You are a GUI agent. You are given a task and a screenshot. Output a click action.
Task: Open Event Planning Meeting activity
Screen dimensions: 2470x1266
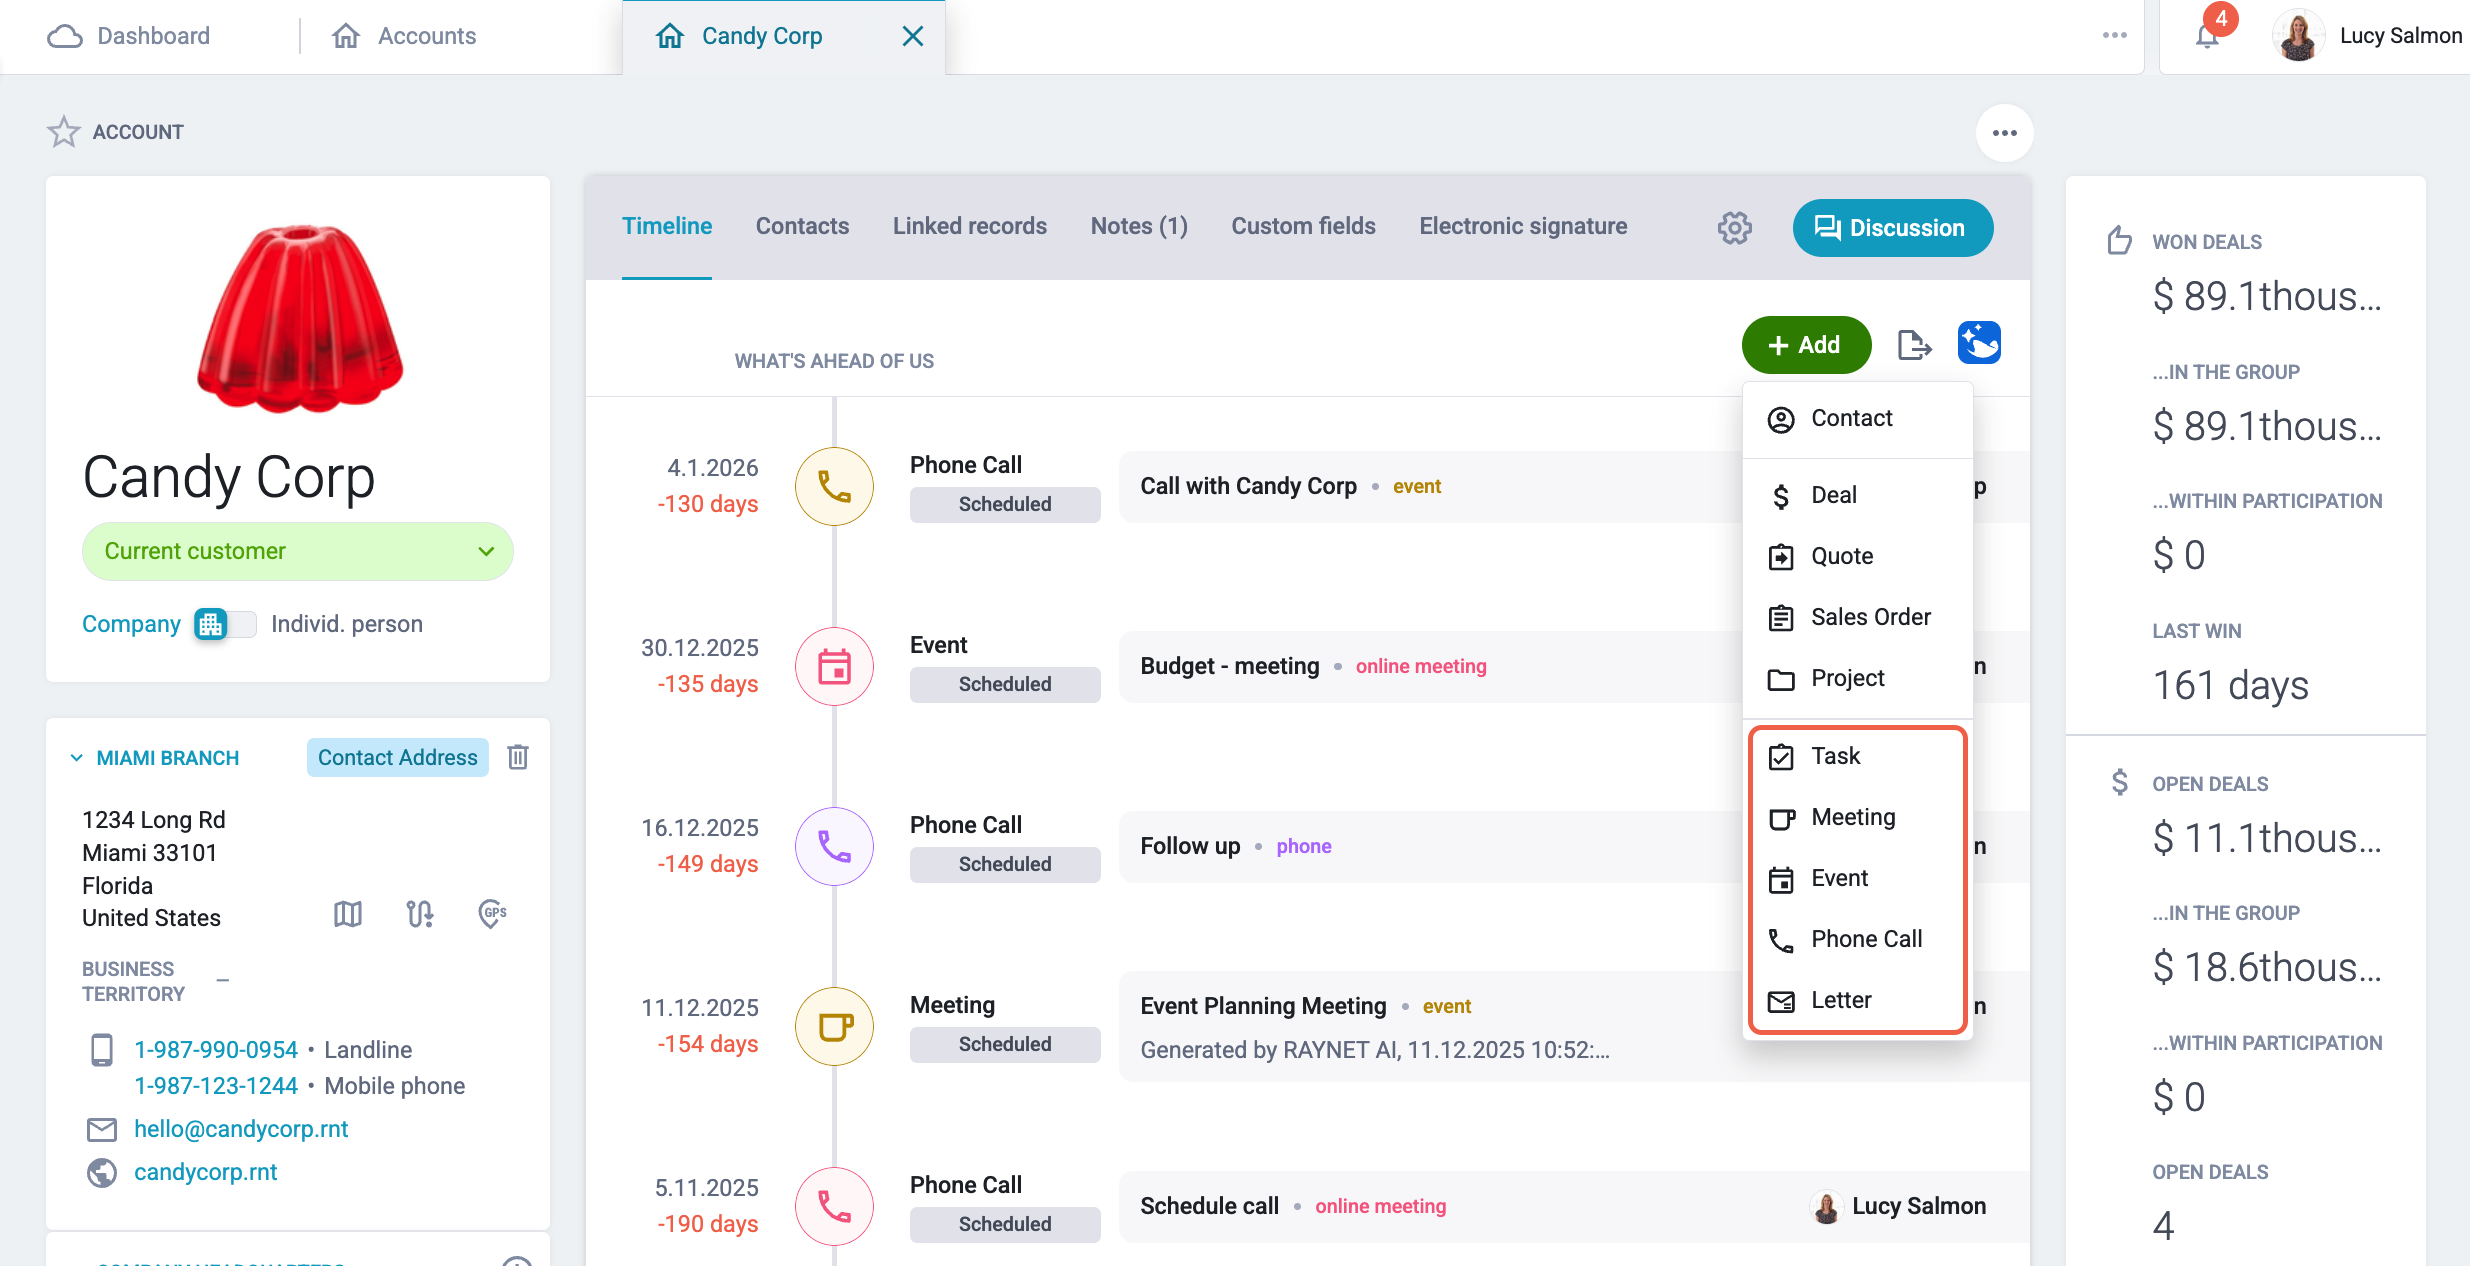tap(1263, 1006)
